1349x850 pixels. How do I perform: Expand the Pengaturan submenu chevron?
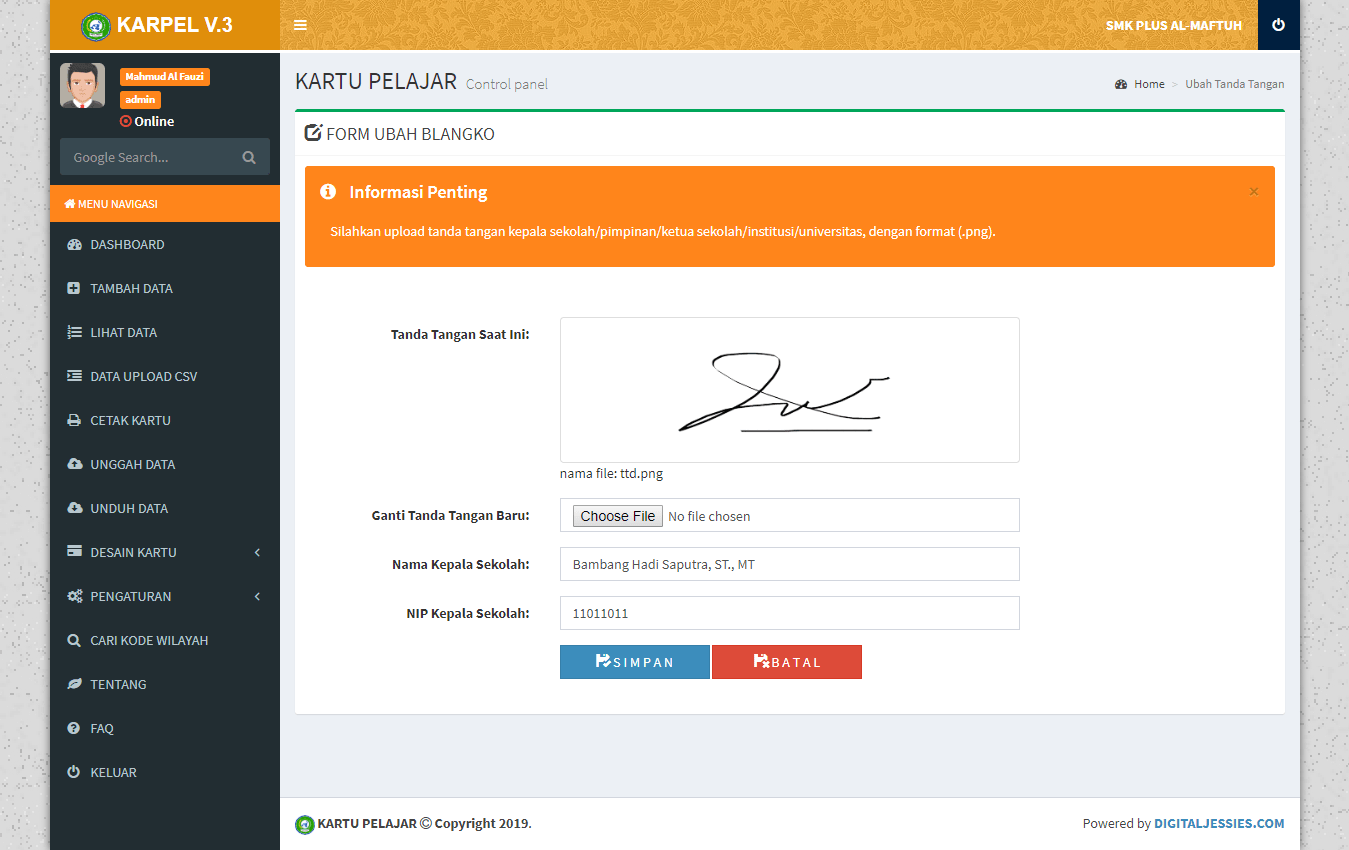[257, 597]
